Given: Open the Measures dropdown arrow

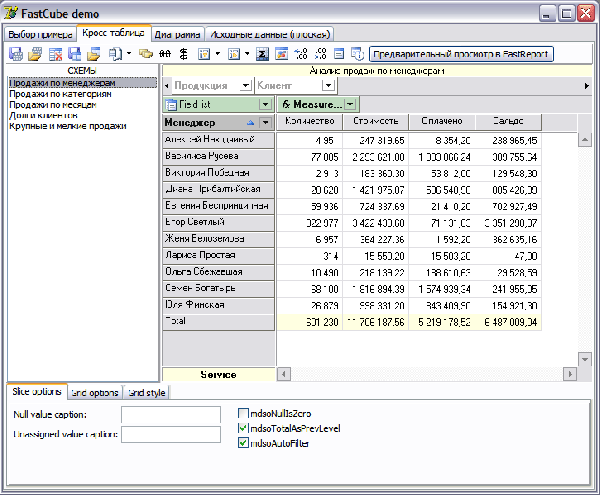Looking at the screenshot, I should [351, 104].
